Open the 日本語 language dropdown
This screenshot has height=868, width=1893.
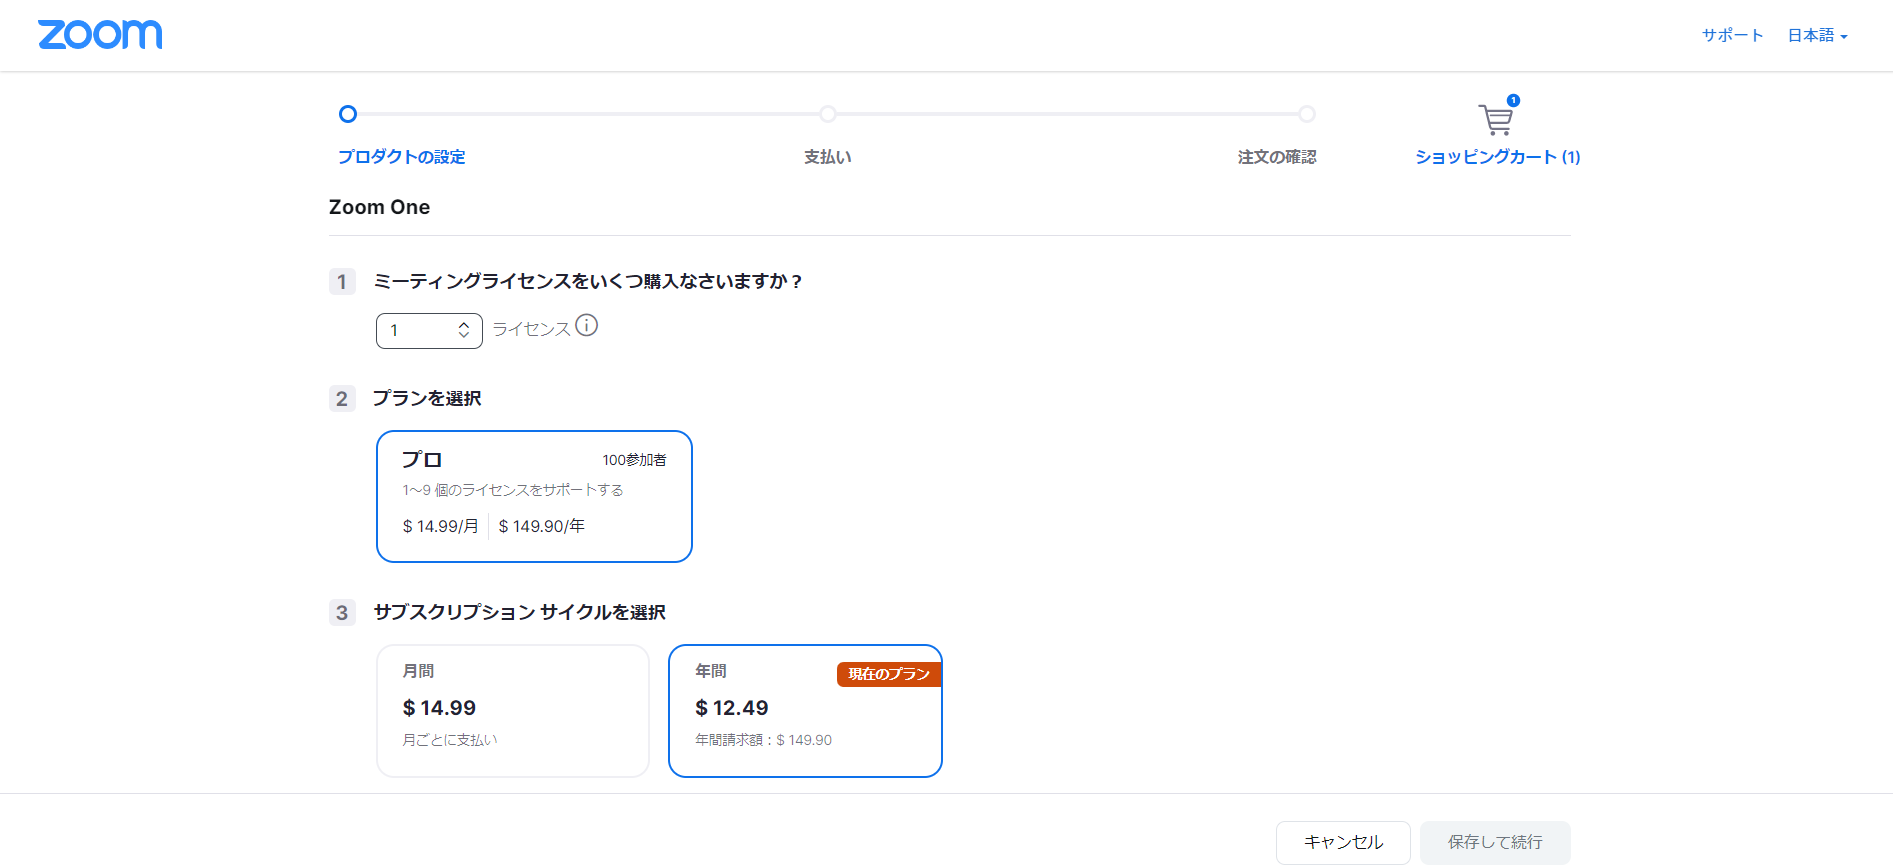click(1817, 35)
